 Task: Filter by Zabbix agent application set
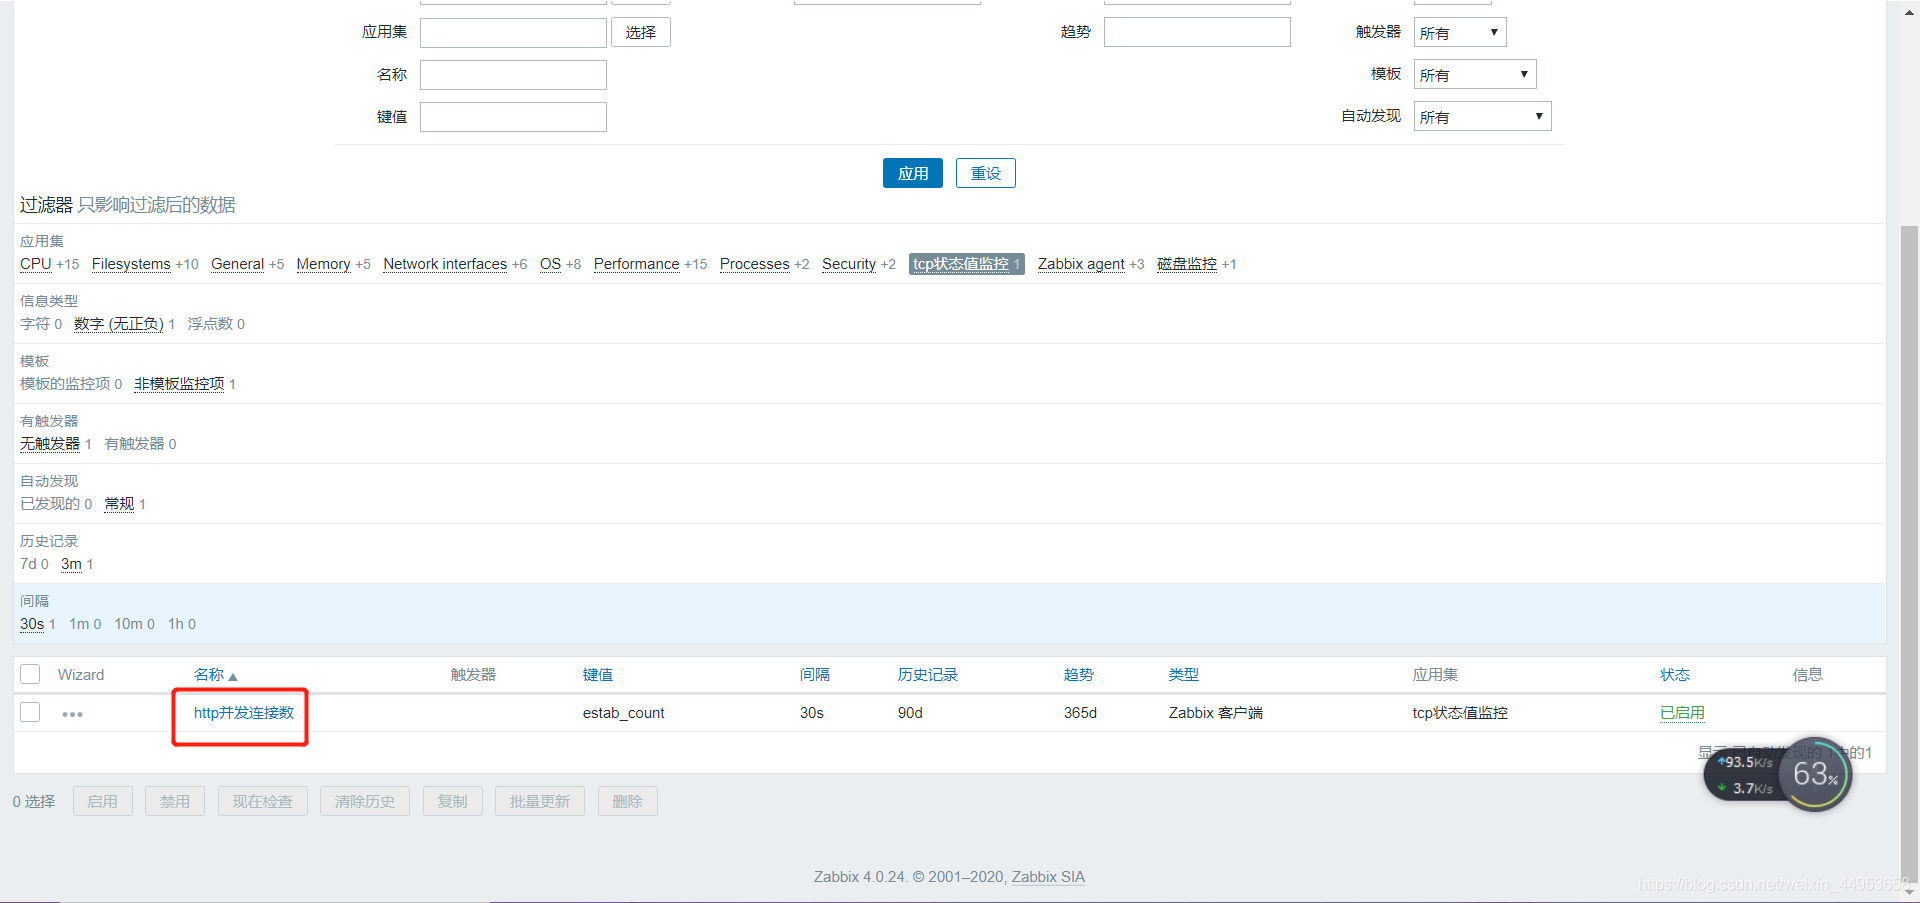[x=1082, y=264]
